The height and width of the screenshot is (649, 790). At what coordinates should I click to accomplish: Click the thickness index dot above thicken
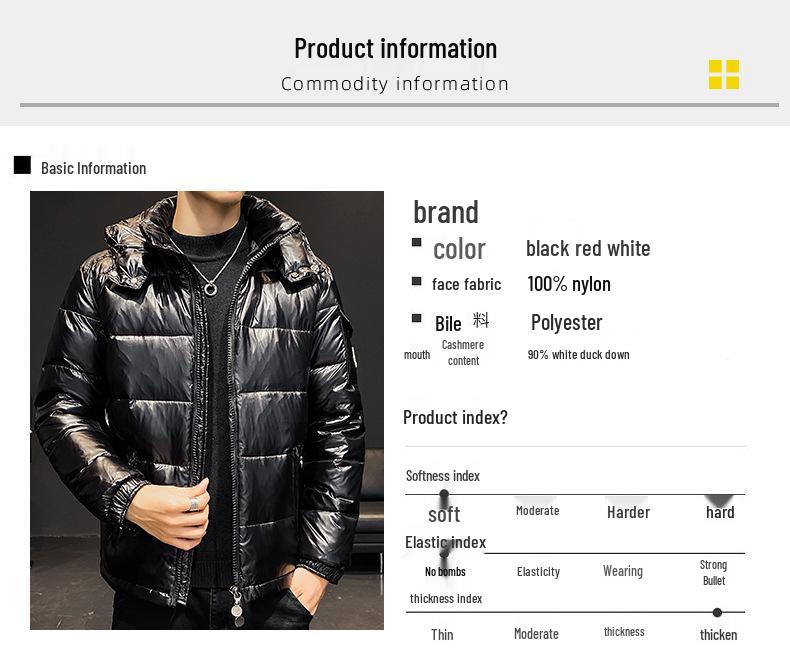click(717, 612)
